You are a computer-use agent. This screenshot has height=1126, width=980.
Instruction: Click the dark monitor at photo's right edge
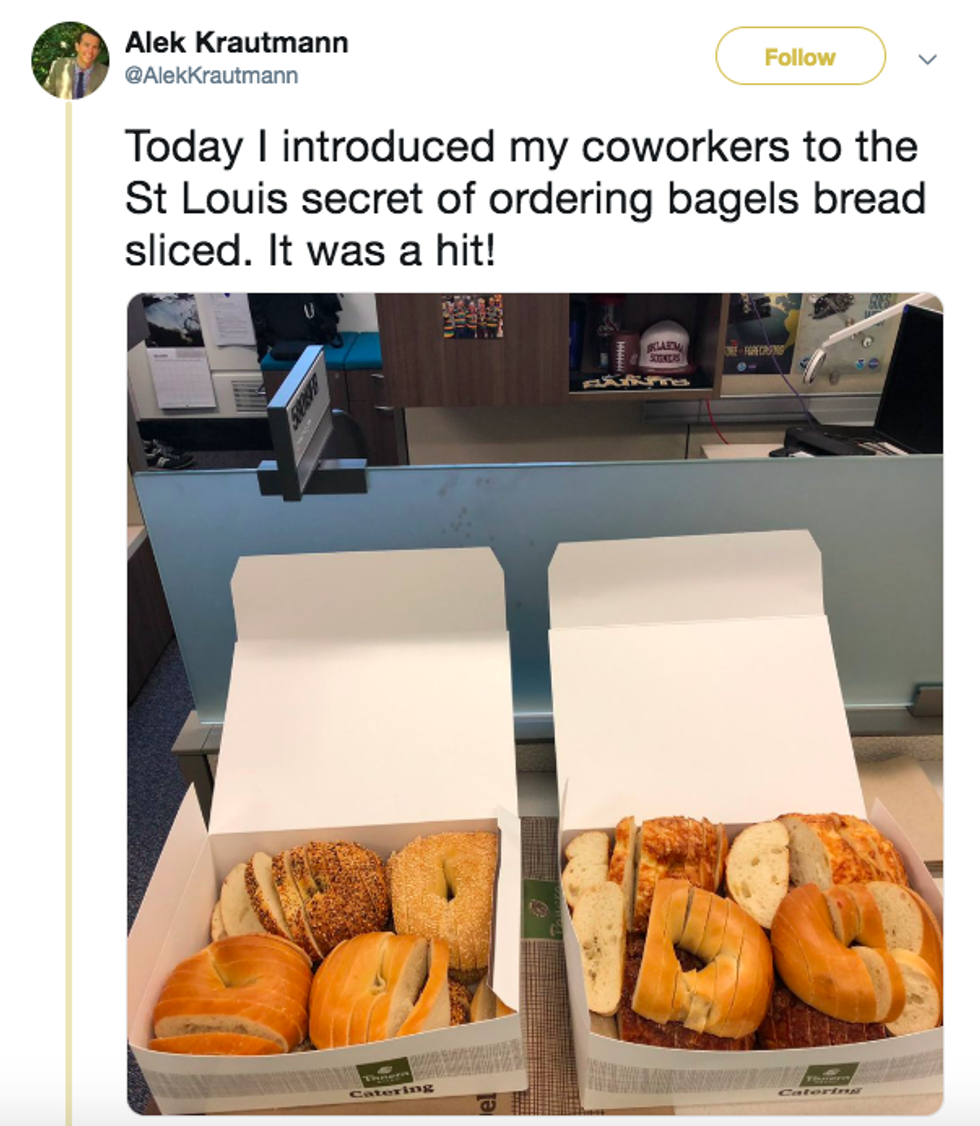click(x=910, y=380)
